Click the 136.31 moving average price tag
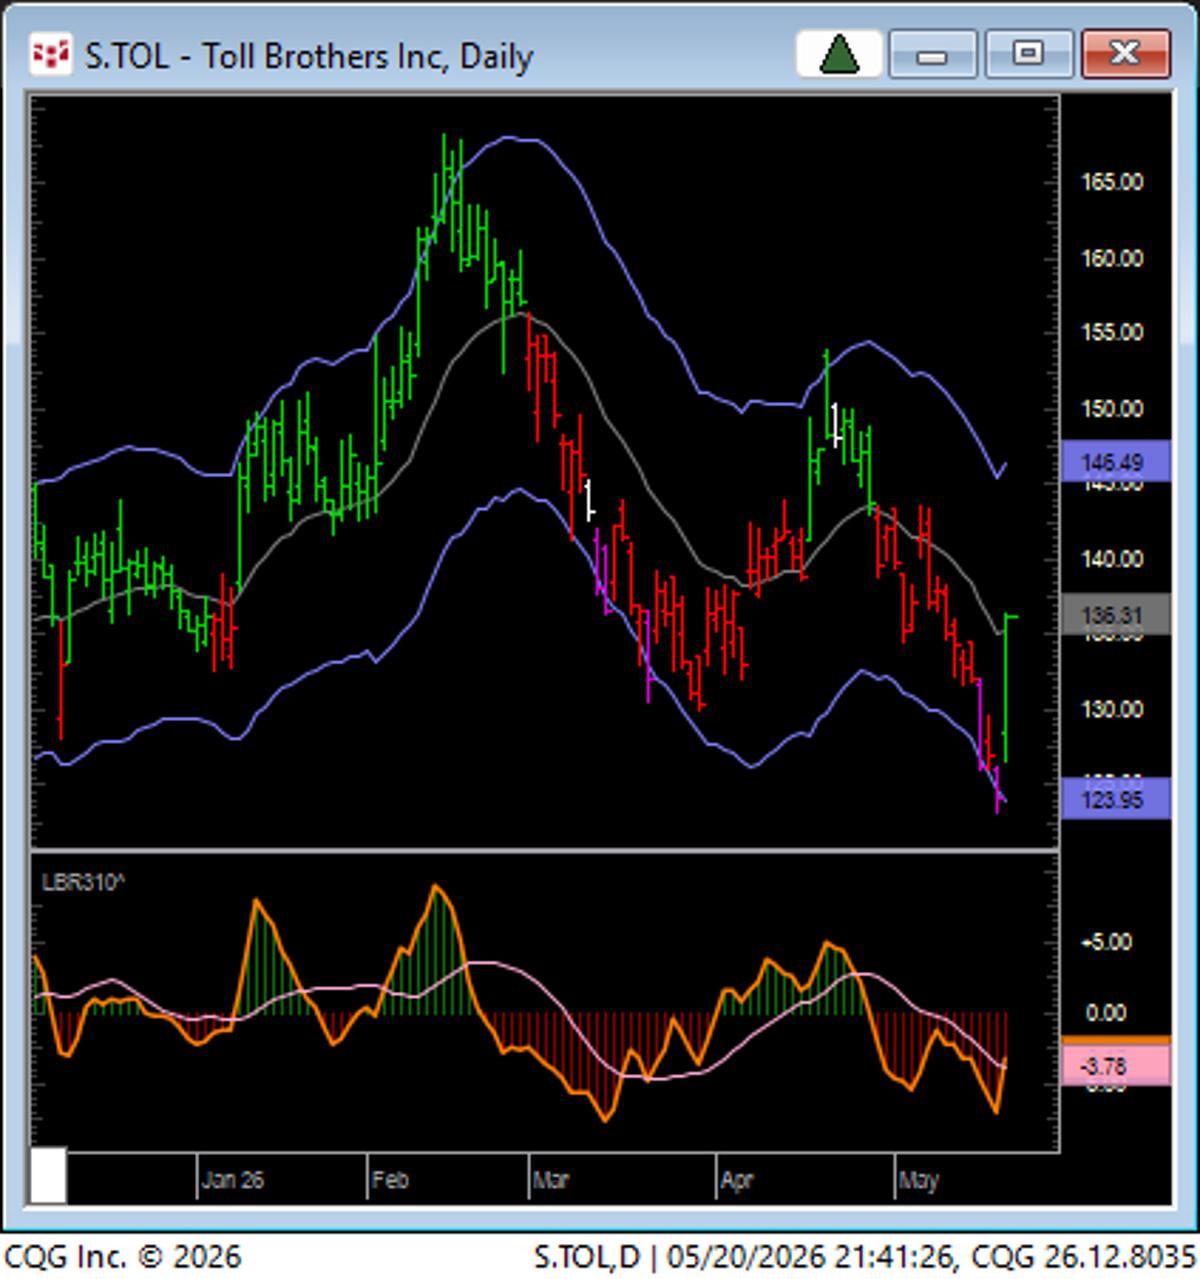 pyautogui.click(x=1114, y=614)
